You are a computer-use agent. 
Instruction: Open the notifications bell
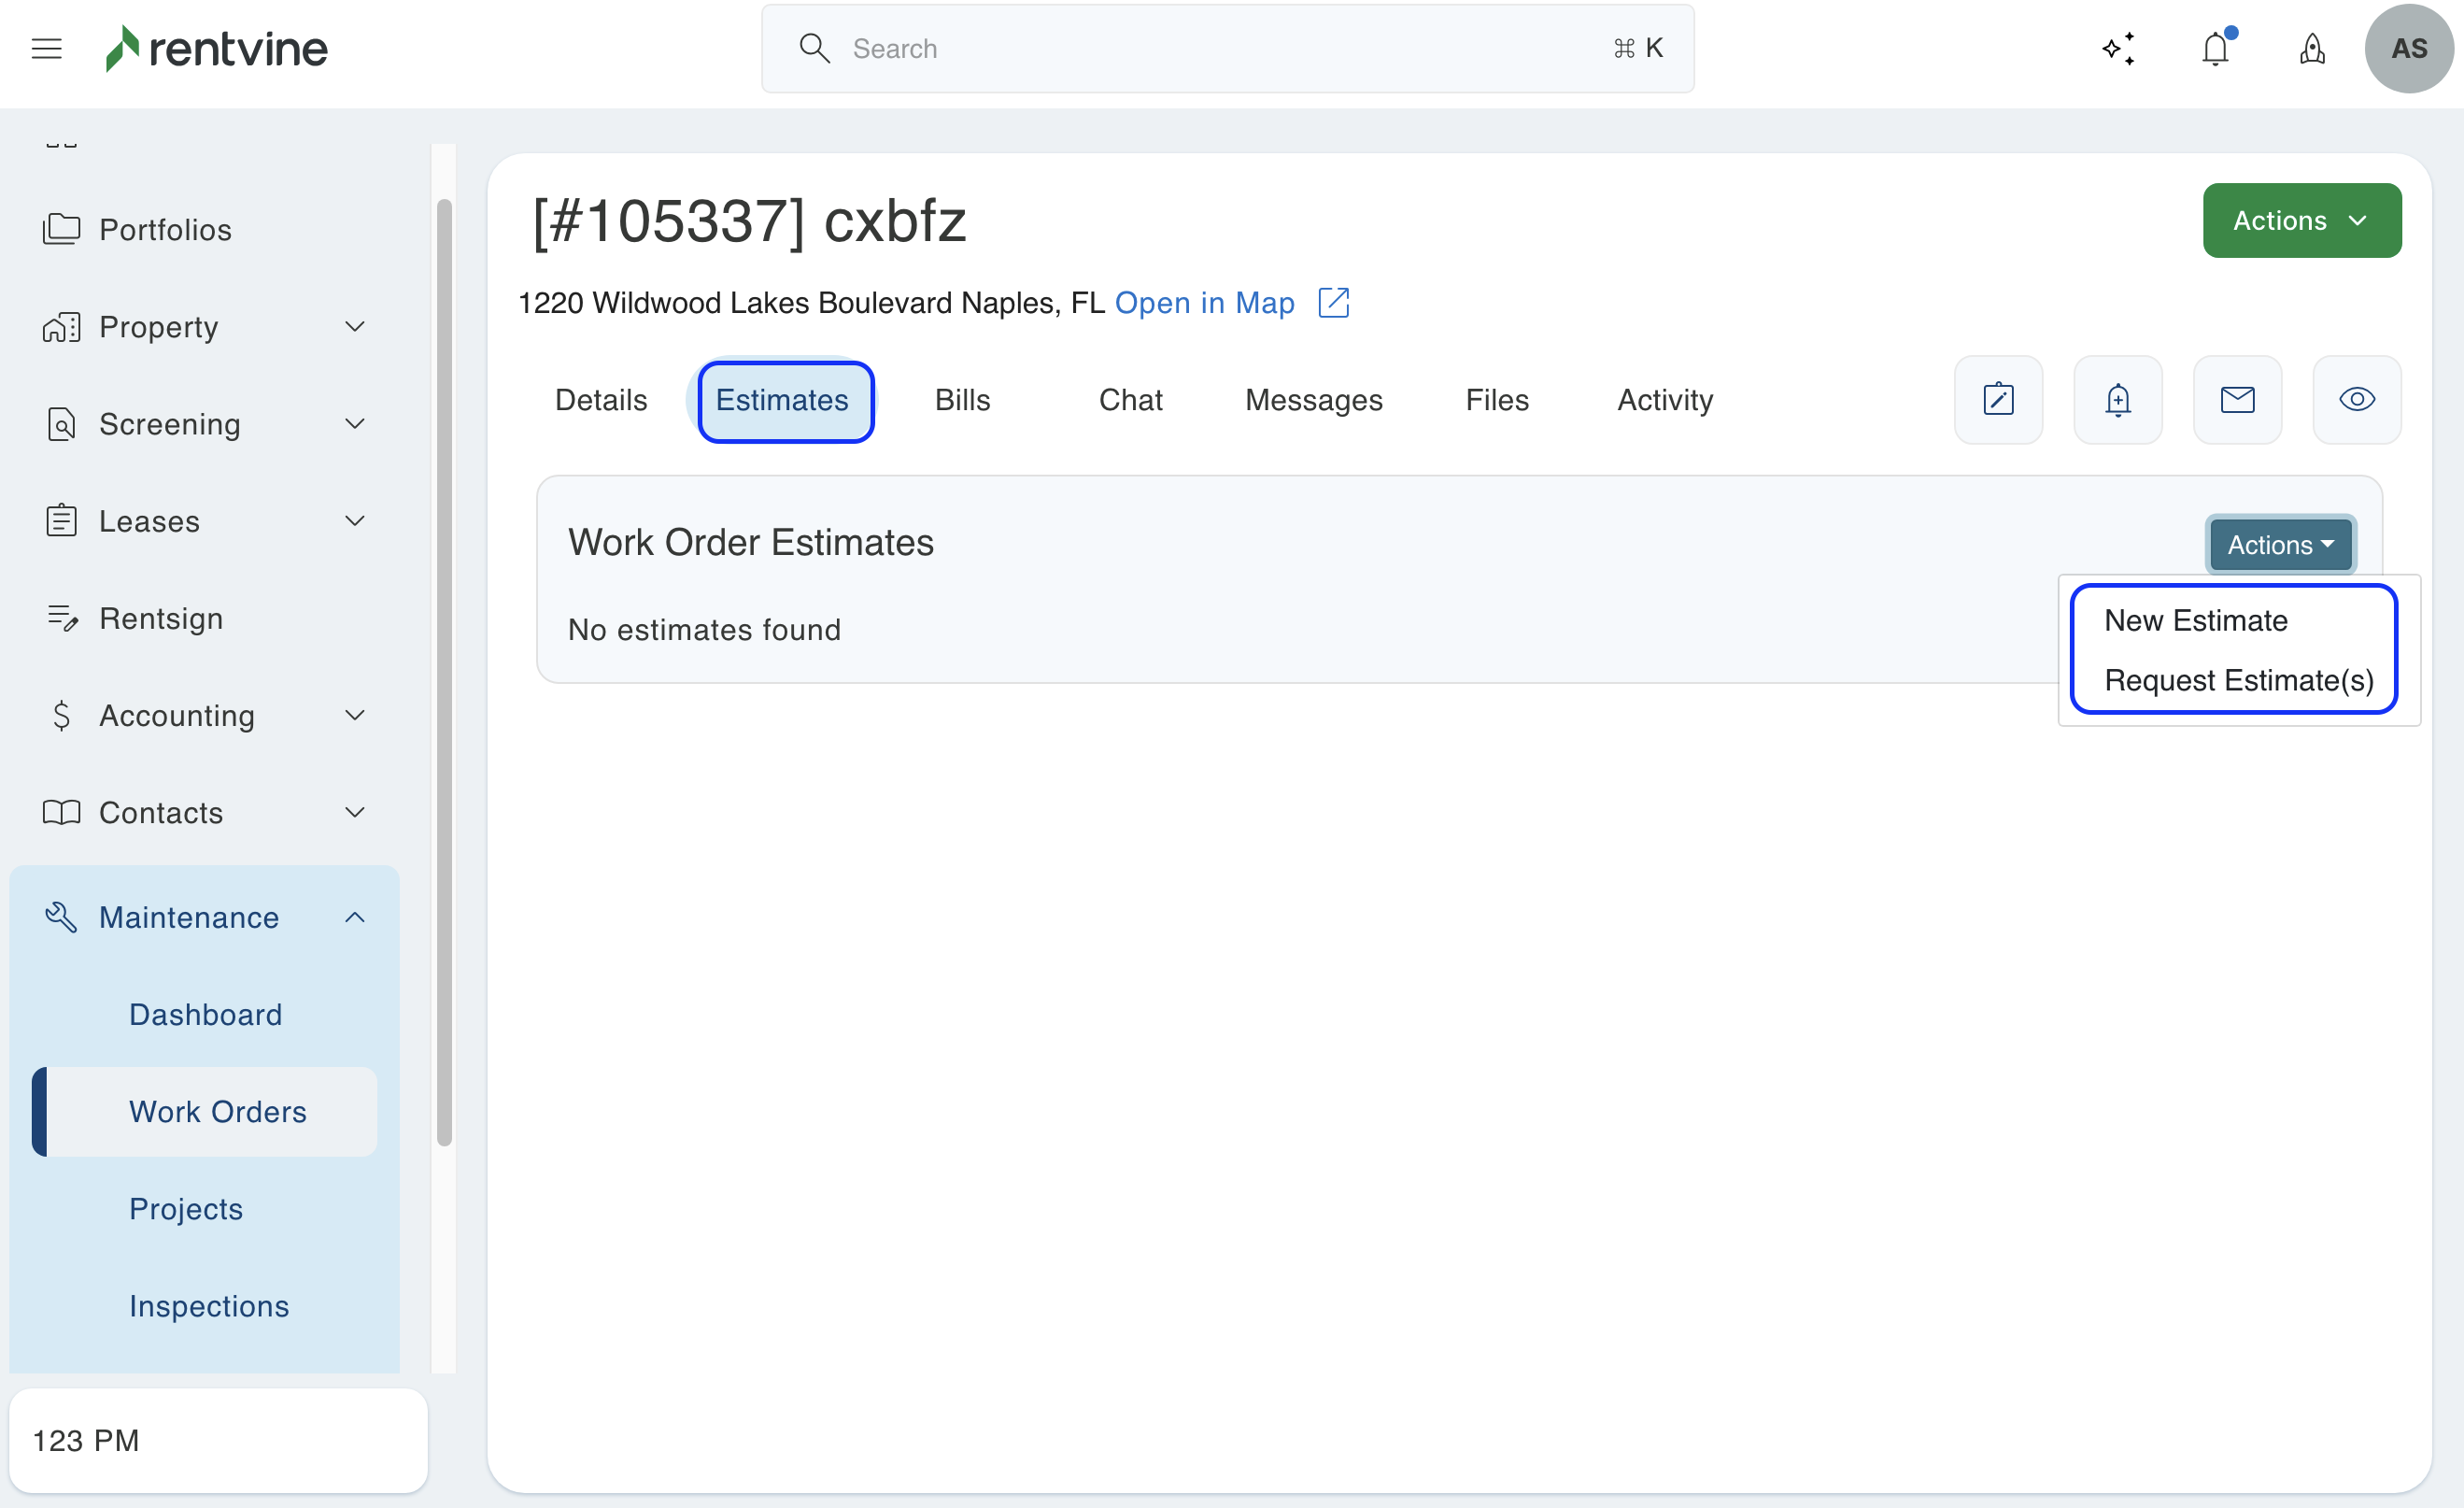2215,48
